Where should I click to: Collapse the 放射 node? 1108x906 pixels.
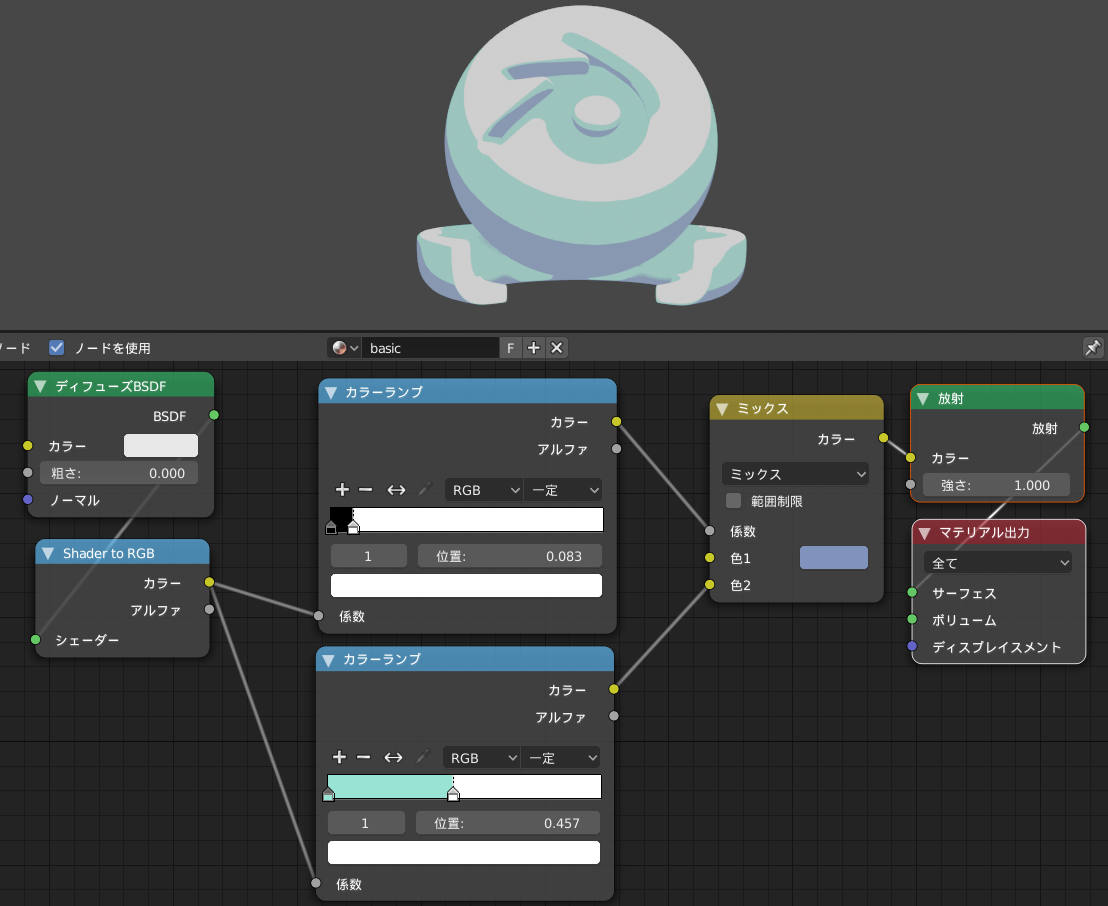pos(923,399)
